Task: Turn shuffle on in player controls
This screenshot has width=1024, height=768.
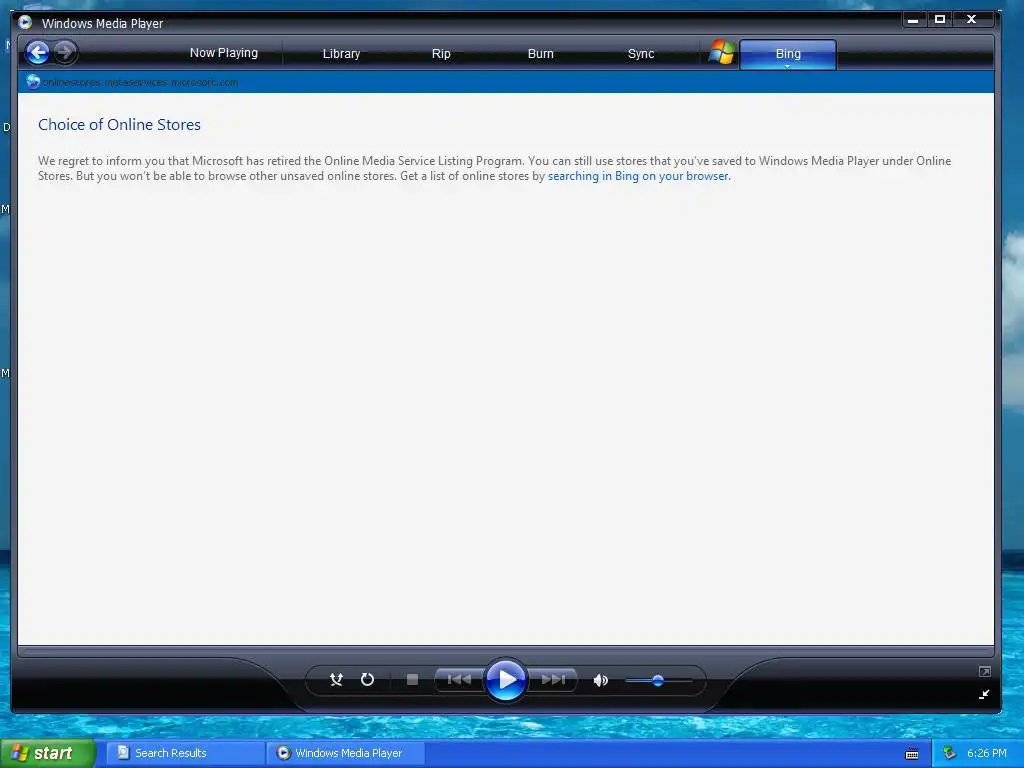Action: pos(336,680)
